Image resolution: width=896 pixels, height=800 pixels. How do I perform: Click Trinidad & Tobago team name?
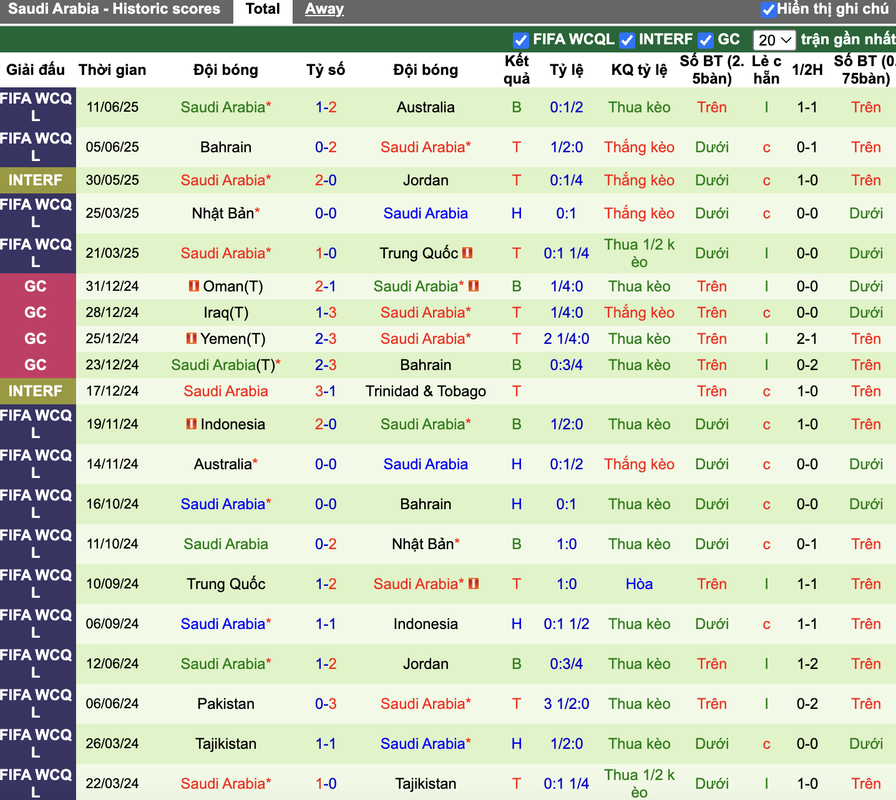click(x=426, y=391)
